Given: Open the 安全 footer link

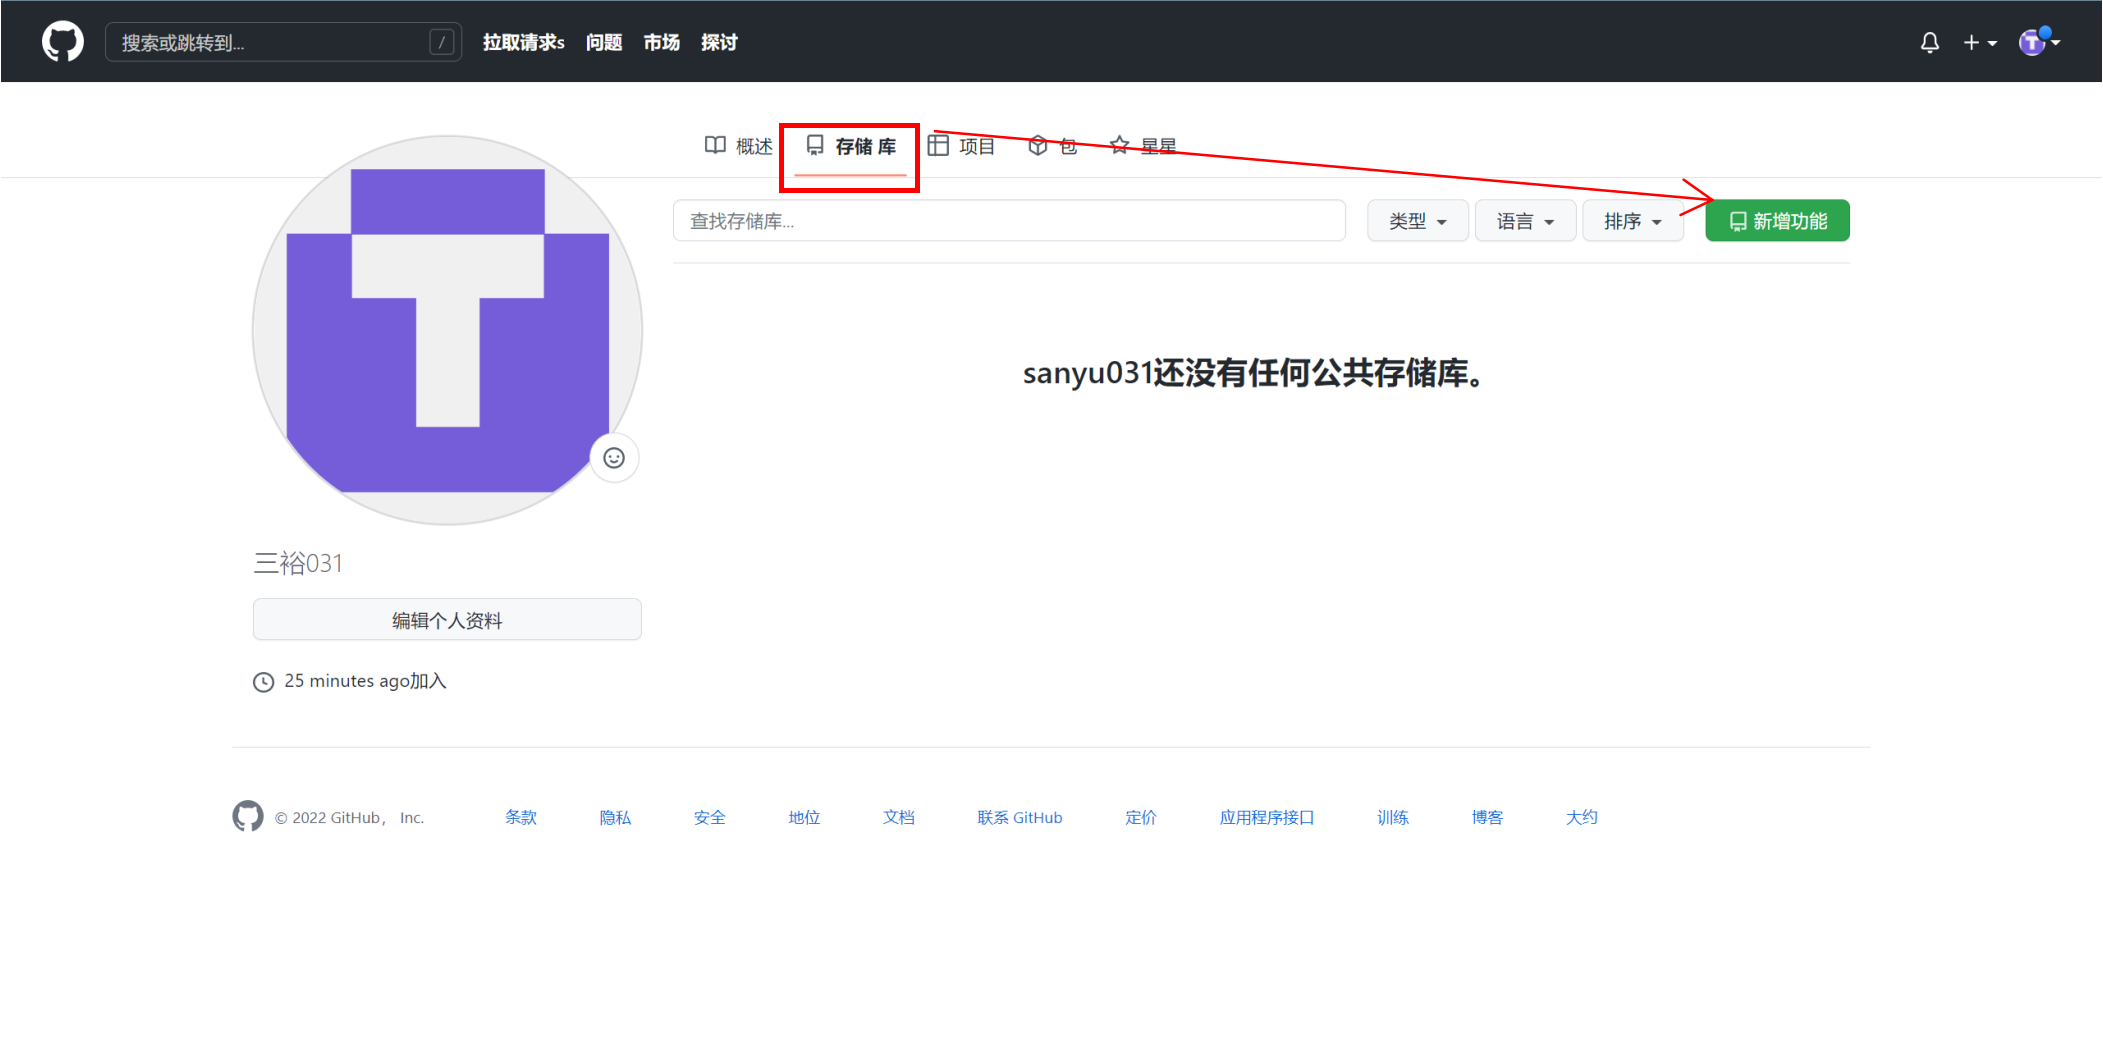Looking at the screenshot, I should [709, 817].
